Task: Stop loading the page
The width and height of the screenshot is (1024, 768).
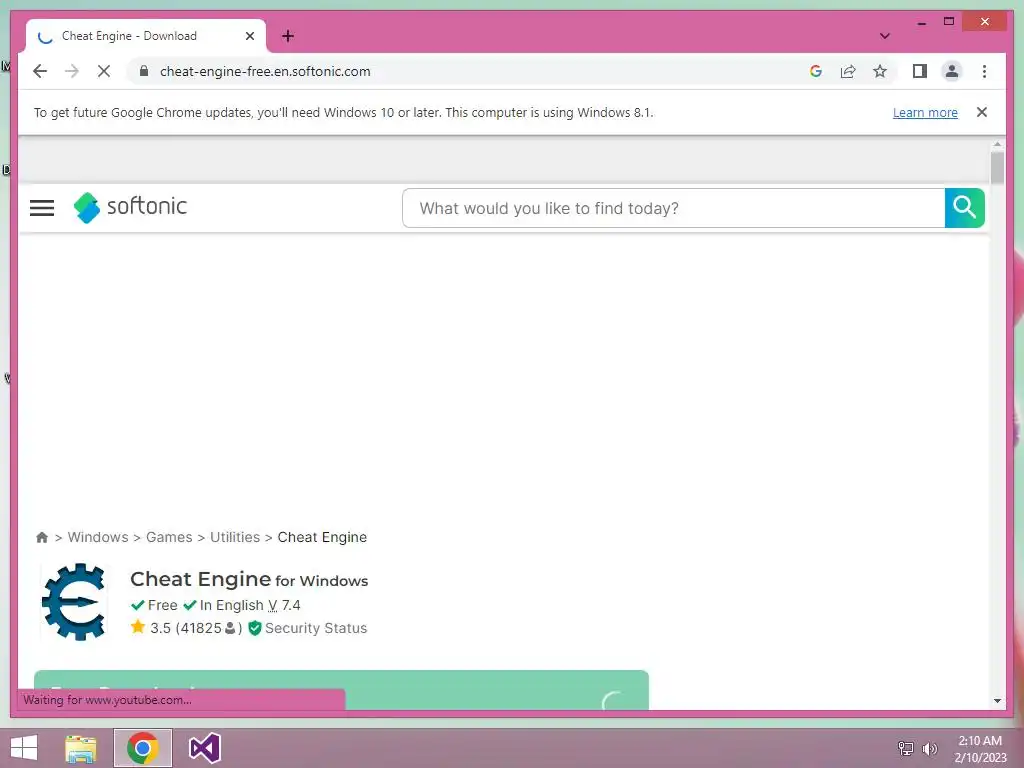Action: pos(104,71)
